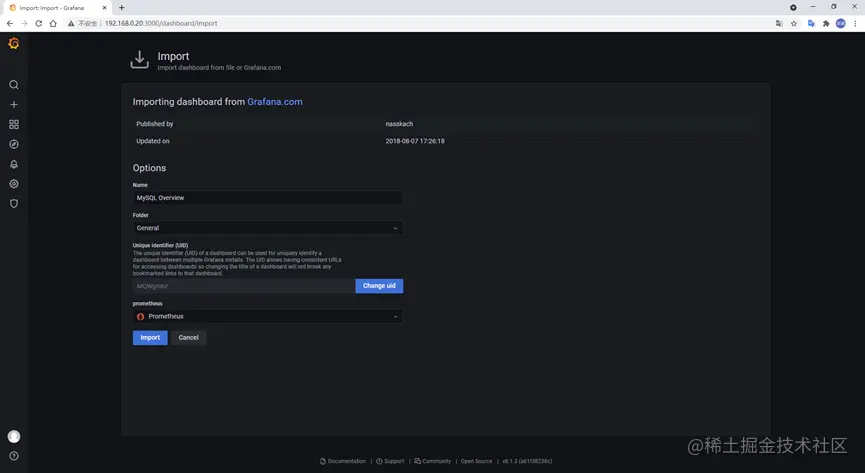The height and width of the screenshot is (473, 865).
Task: Open the Community footer link
Action: click(432, 461)
